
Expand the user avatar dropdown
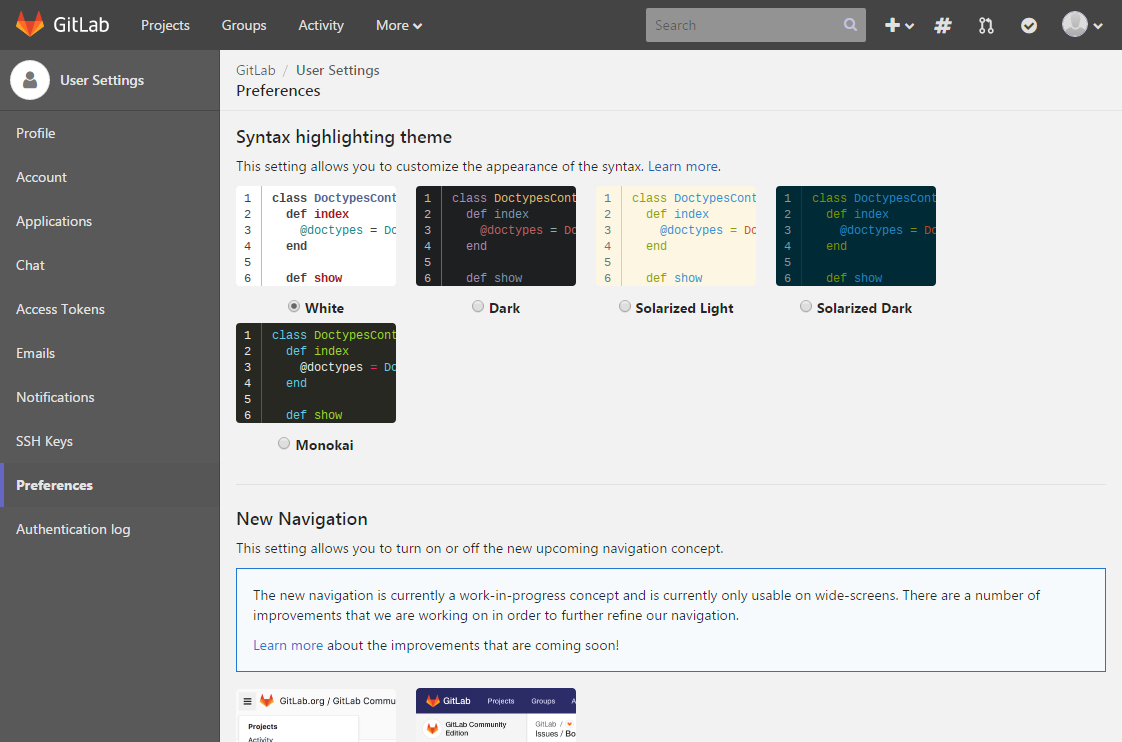tap(1082, 26)
